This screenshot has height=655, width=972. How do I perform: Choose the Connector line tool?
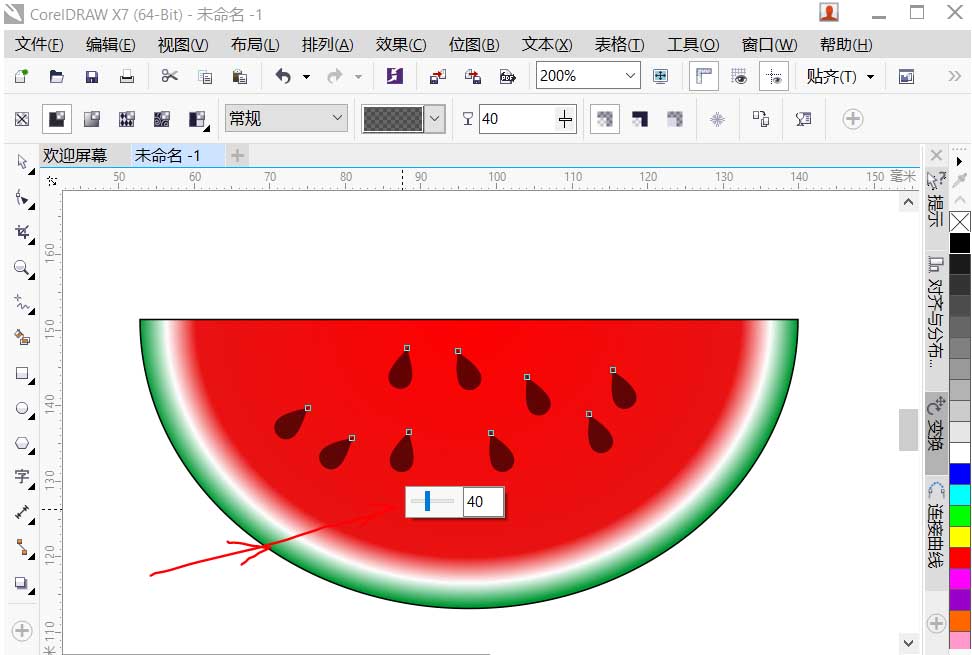[22, 547]
